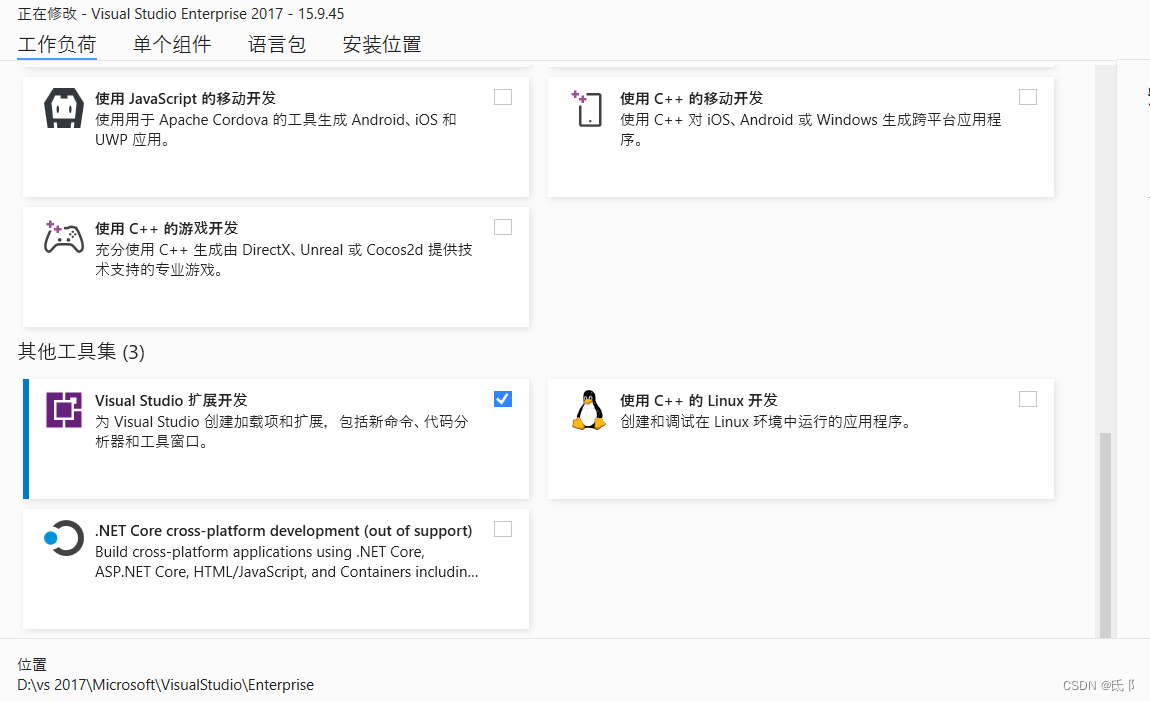Switch to the 安装位置 tab
The height and width of the screenshot is (701, 1150).
click(x=382, y=45)
